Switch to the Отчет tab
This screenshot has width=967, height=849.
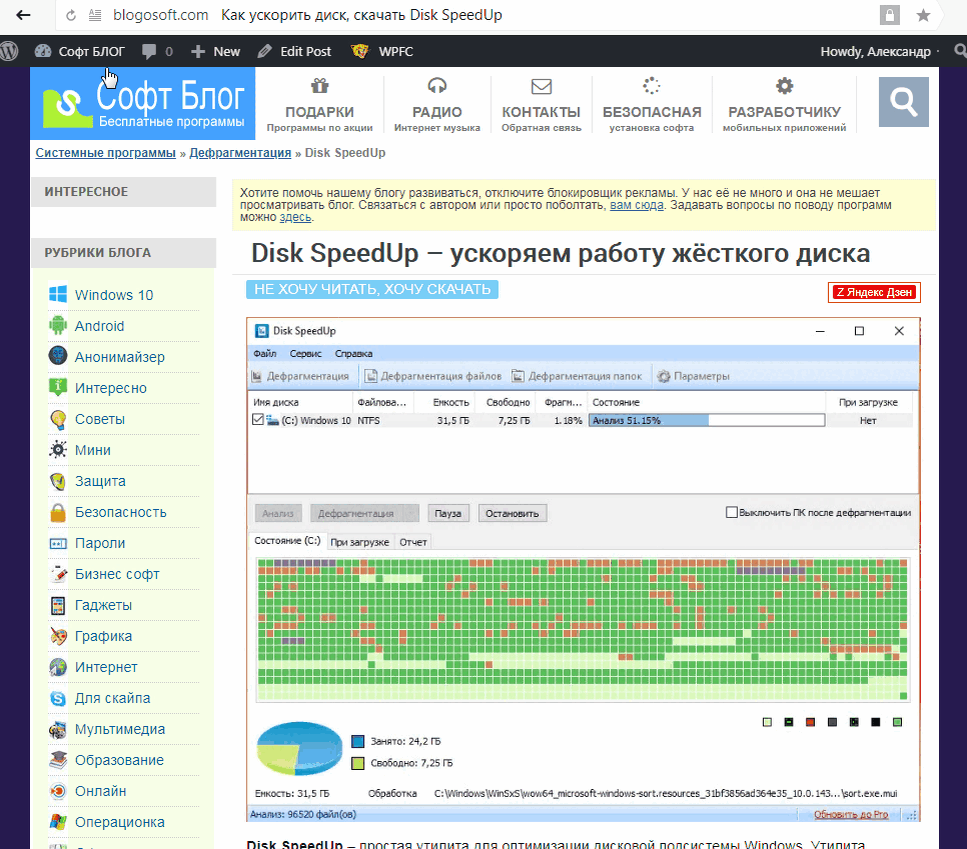(x=413, y=542)
